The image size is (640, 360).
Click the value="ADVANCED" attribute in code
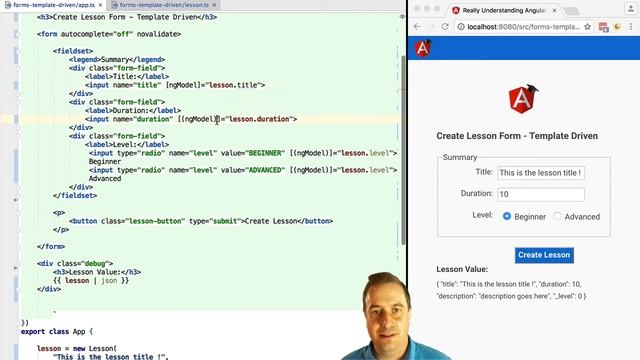click(253, 170)
